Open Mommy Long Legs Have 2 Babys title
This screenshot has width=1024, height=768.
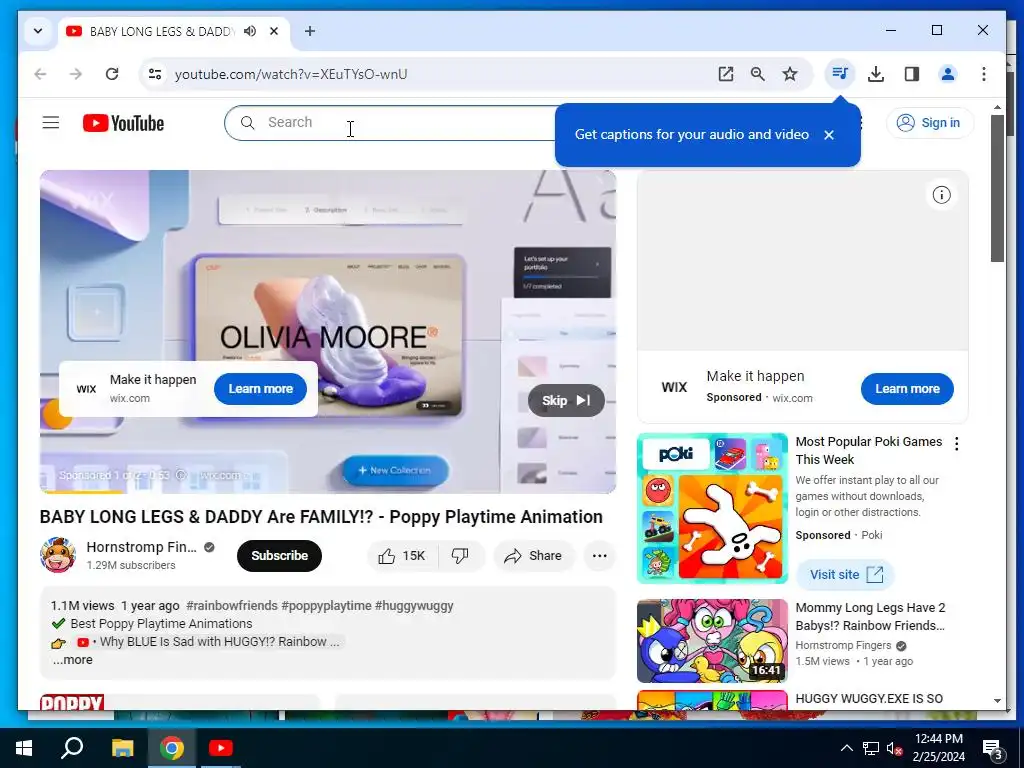point(871,616)
